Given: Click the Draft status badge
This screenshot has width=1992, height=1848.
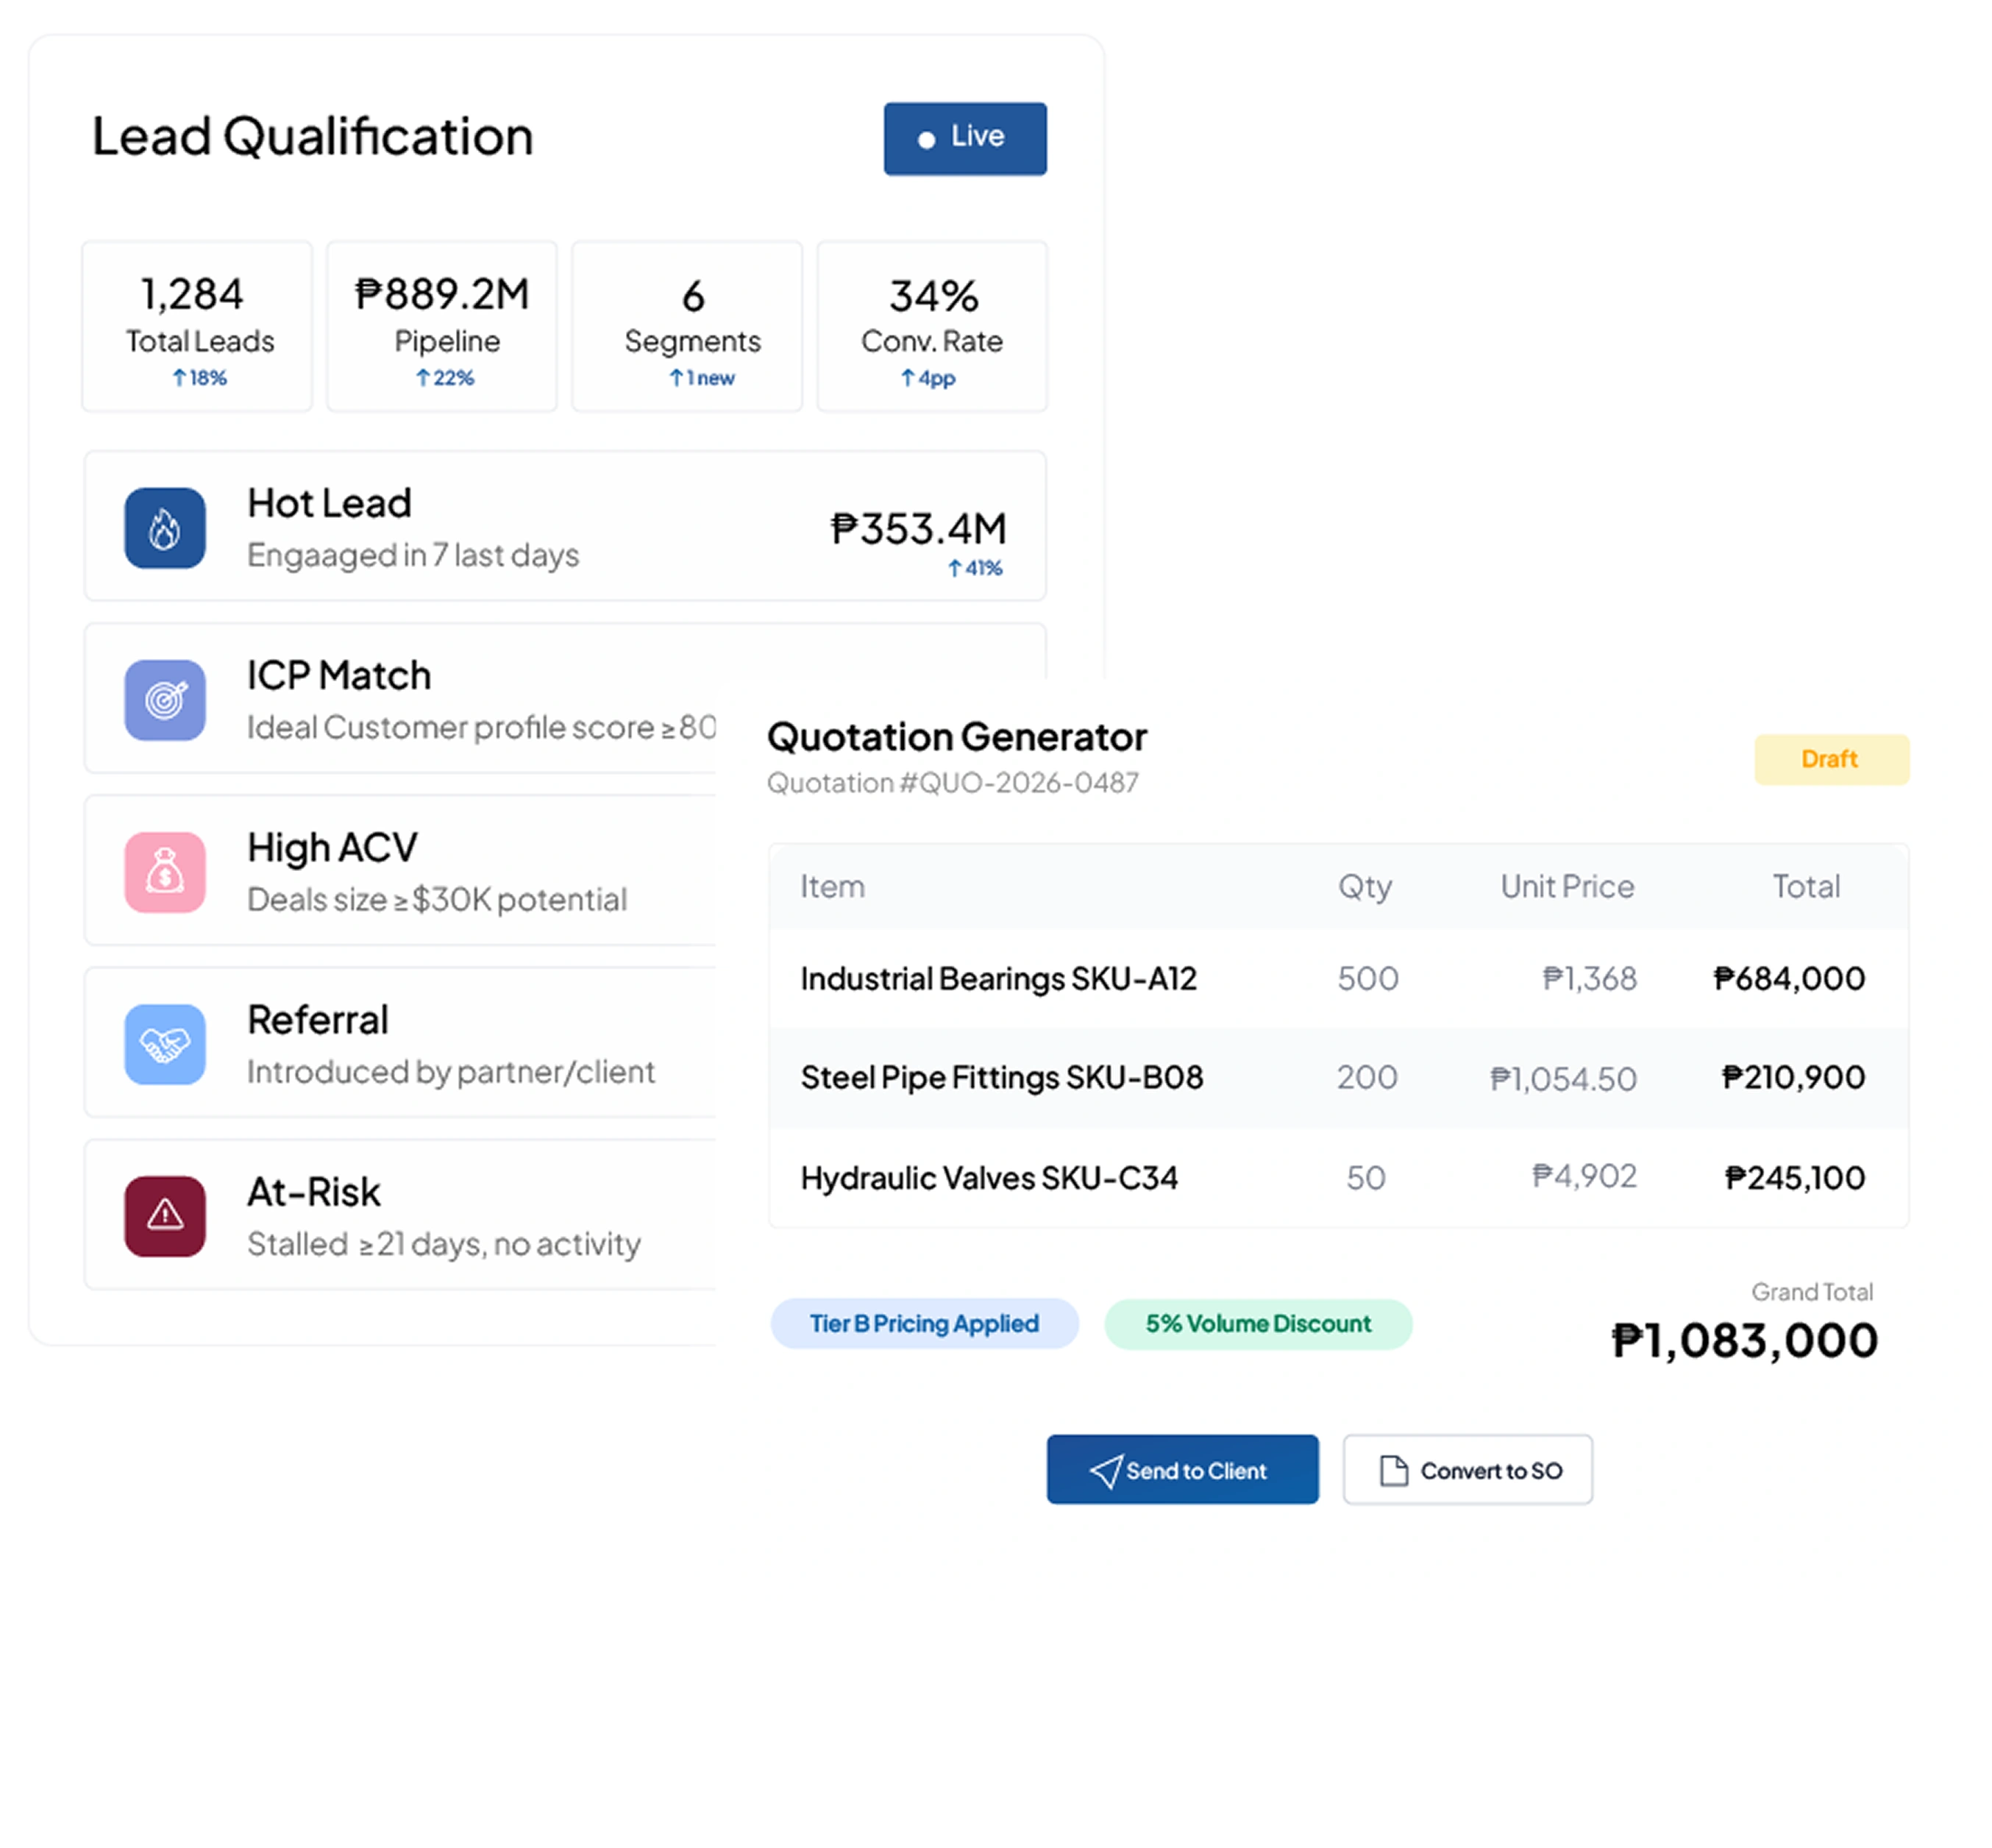Looking at the screenshot, I should pos(1831,759).
